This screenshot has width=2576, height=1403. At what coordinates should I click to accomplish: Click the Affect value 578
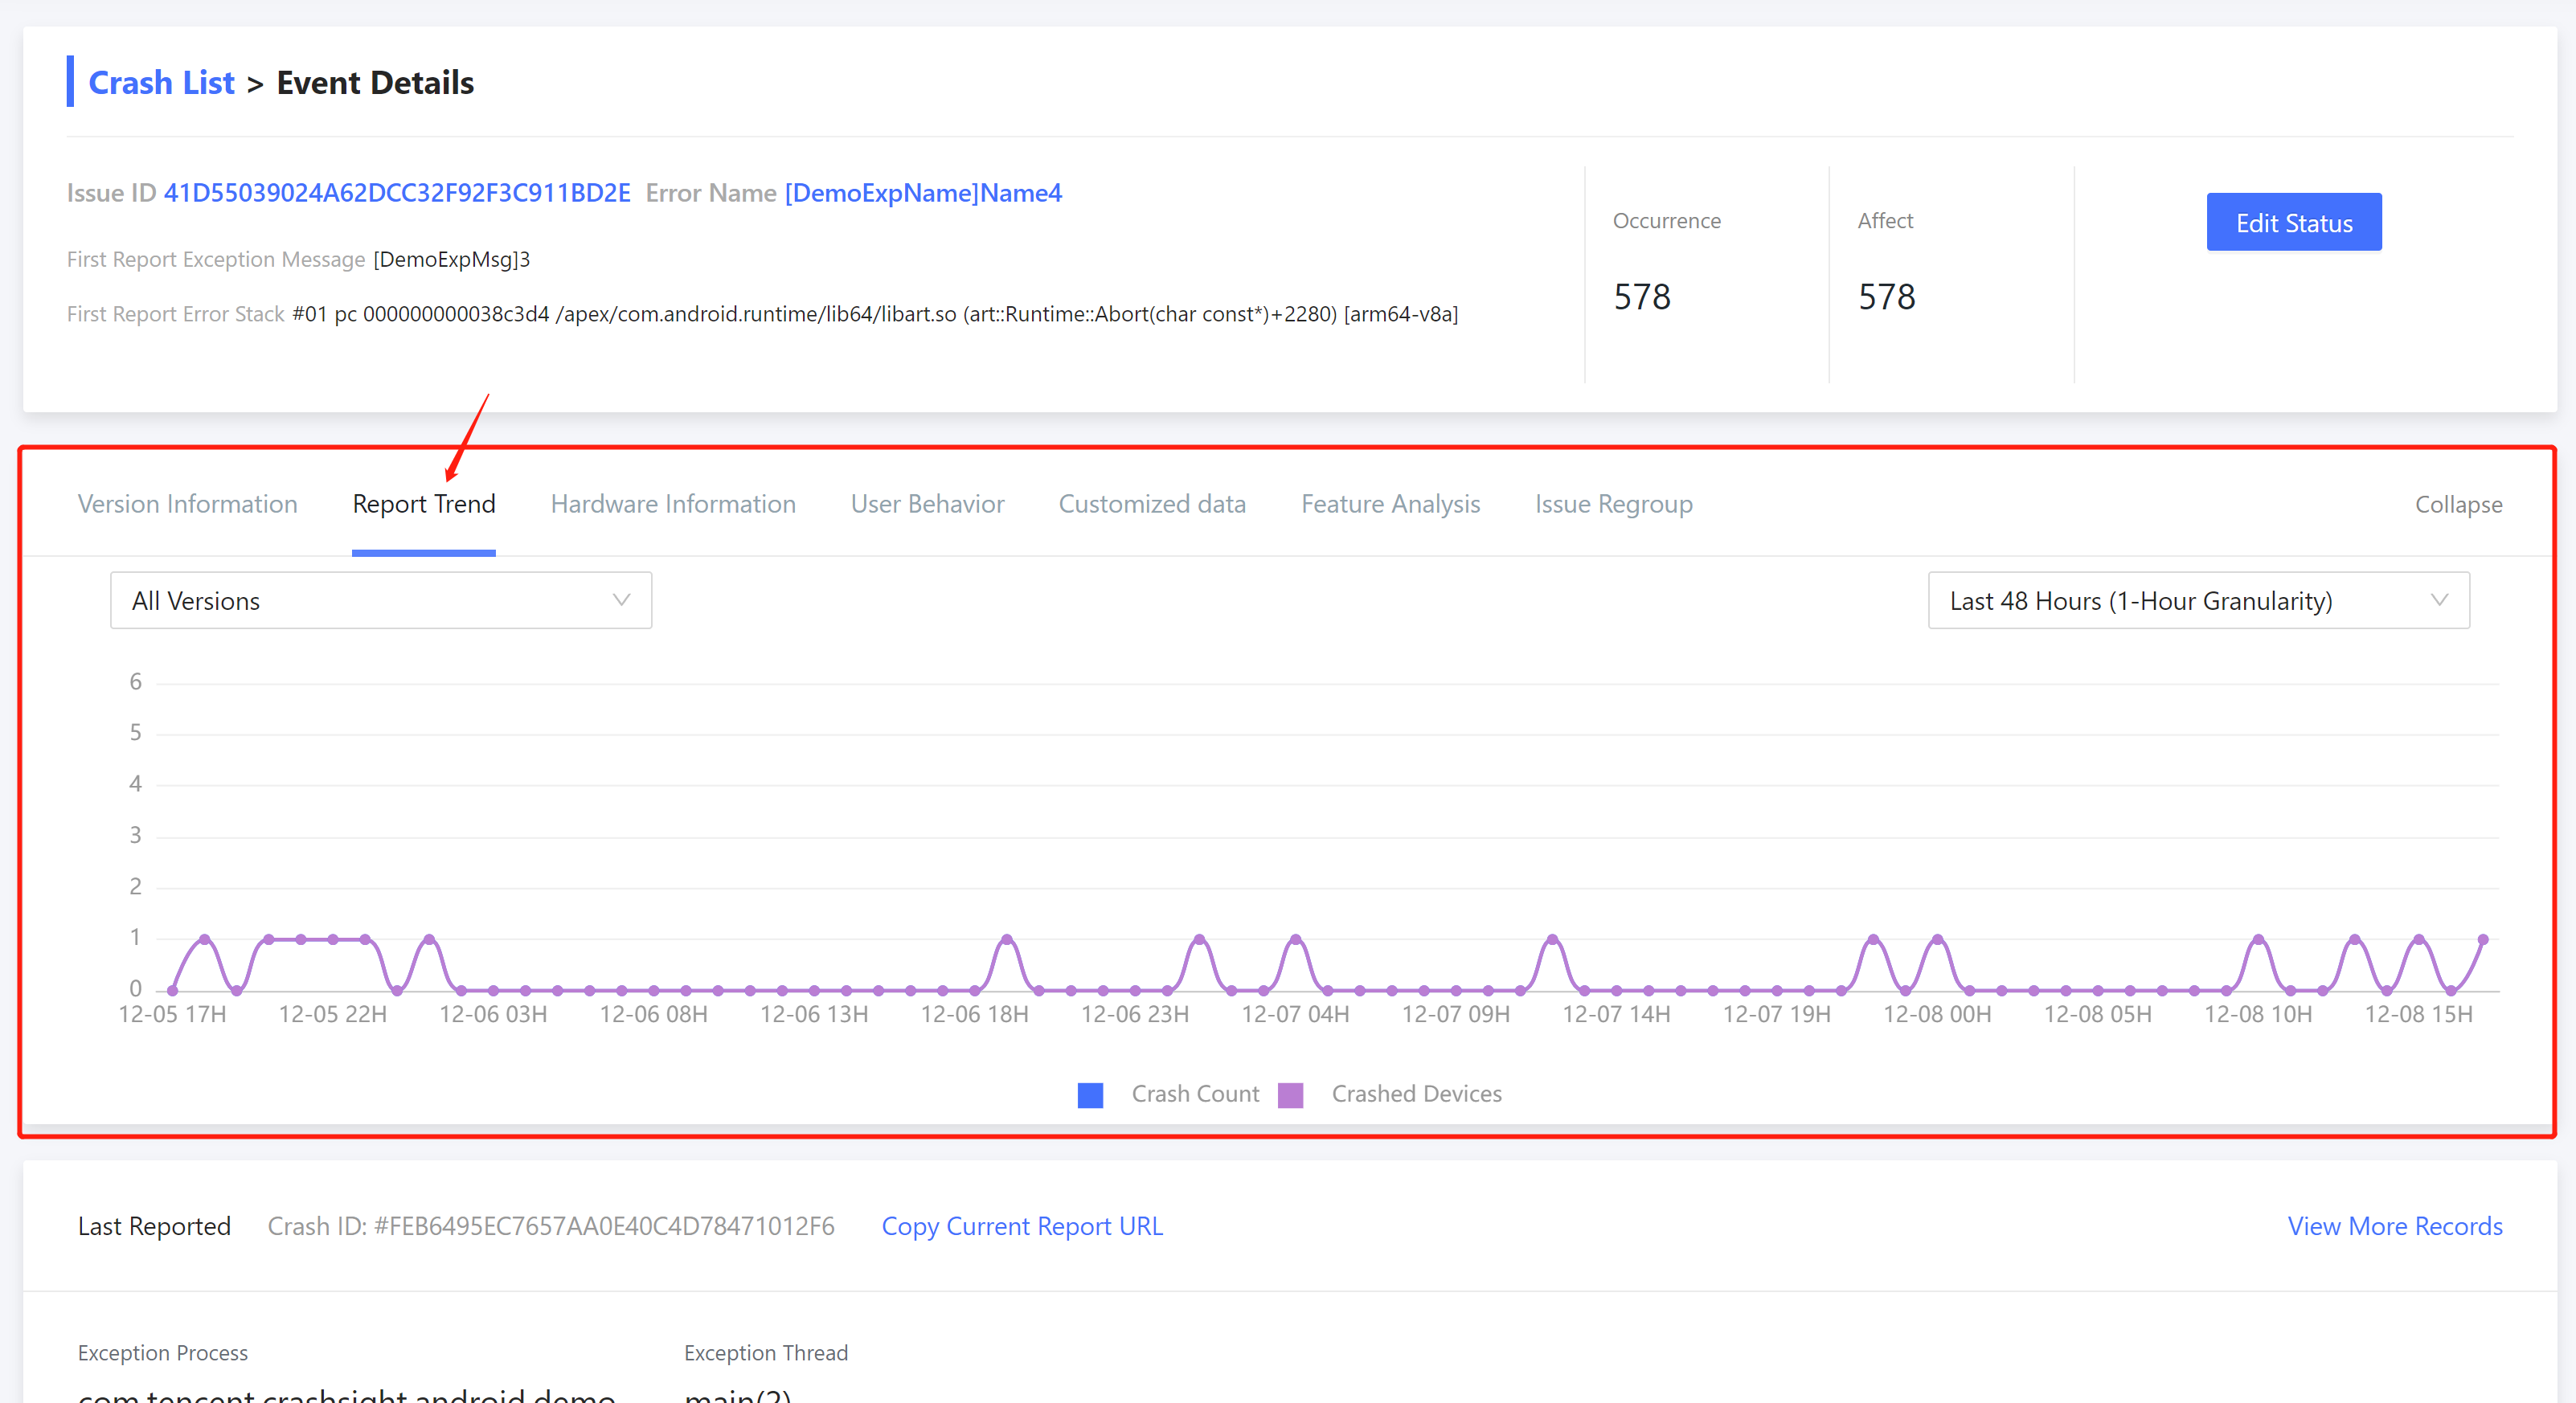coord(1886,296)
